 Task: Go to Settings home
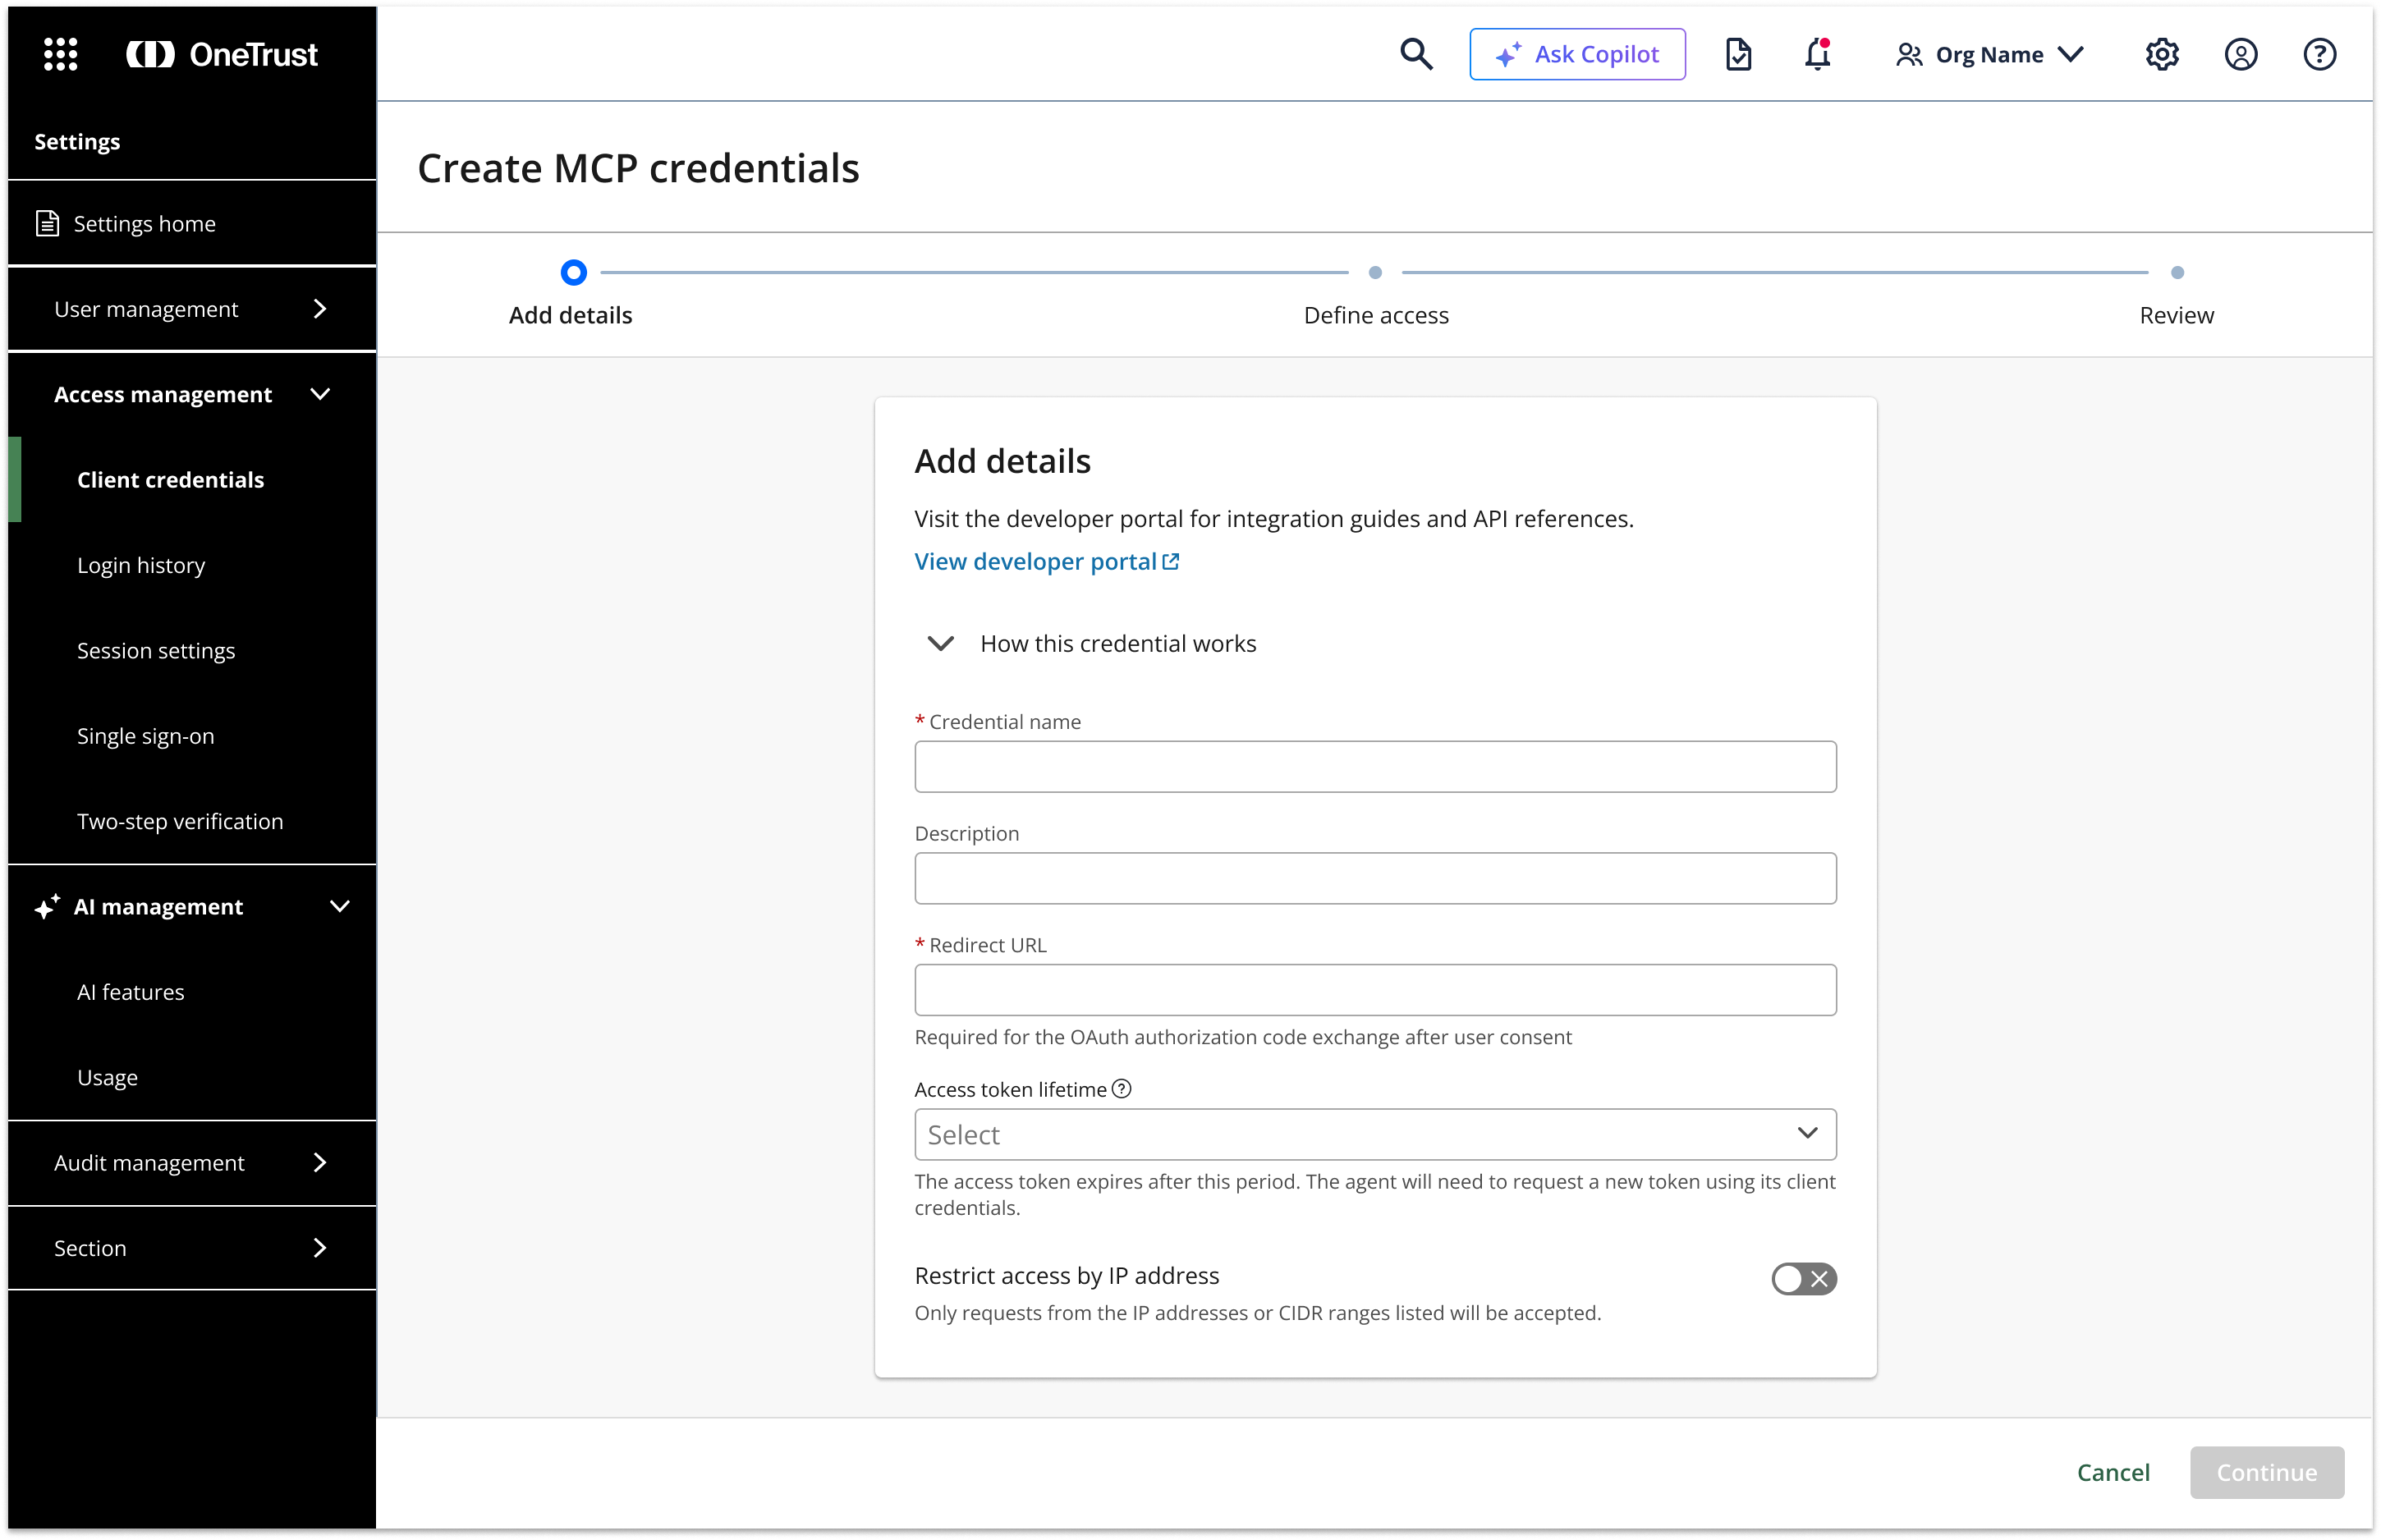tap(192, 223)
